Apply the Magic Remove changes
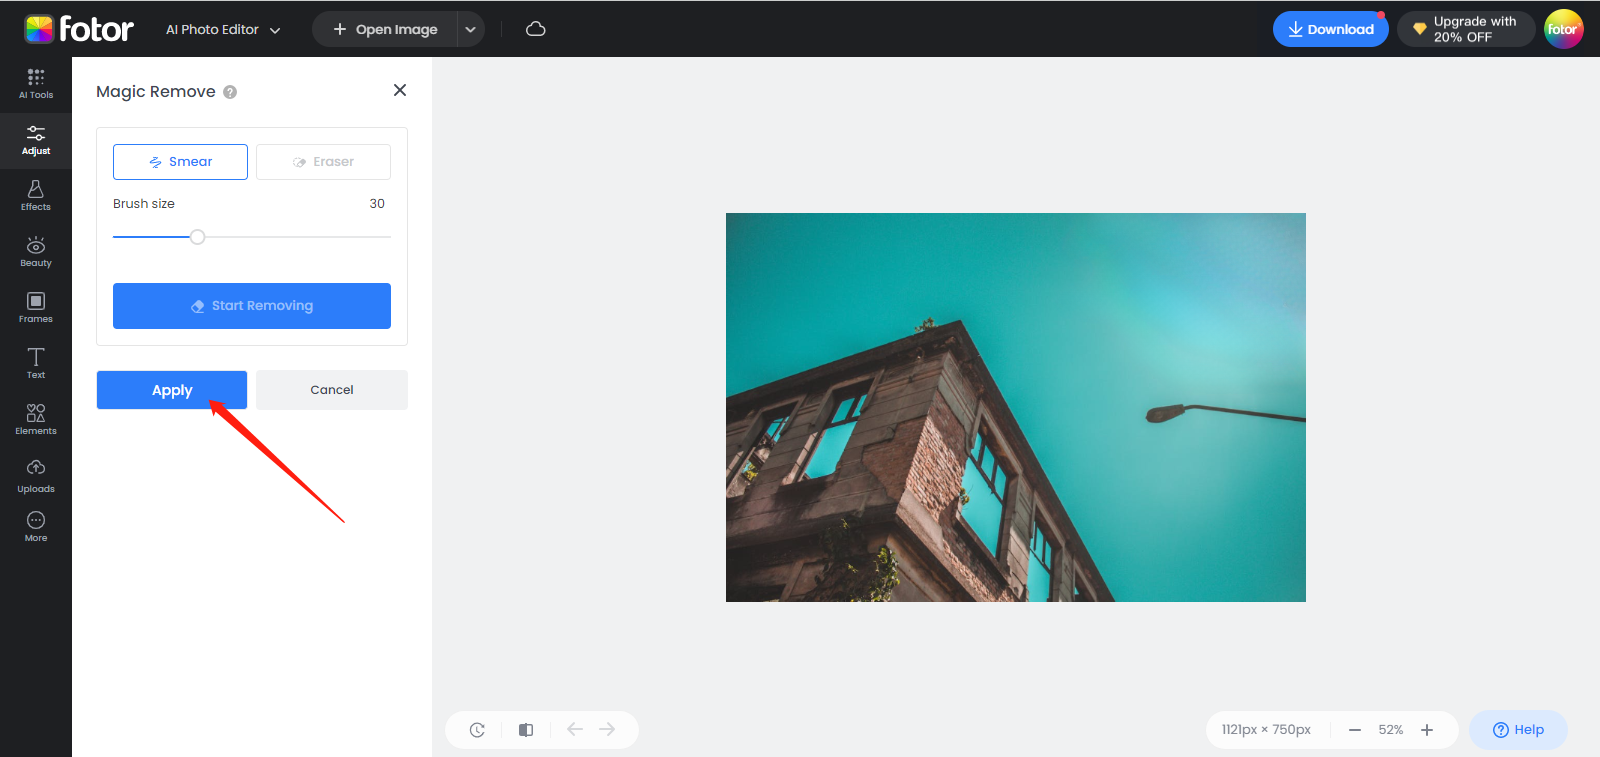1600x757 pixels. tap(172, 390)
